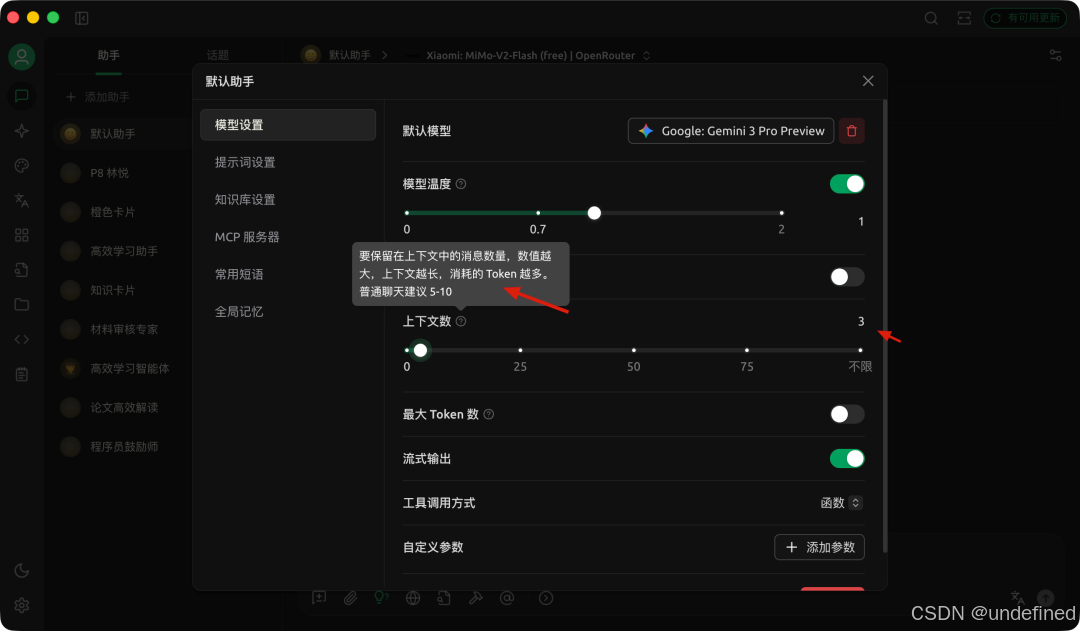Switch to the 话题 tab
Screen dimensions: 1080x631
pyautogui.click(x=218, y=55)
